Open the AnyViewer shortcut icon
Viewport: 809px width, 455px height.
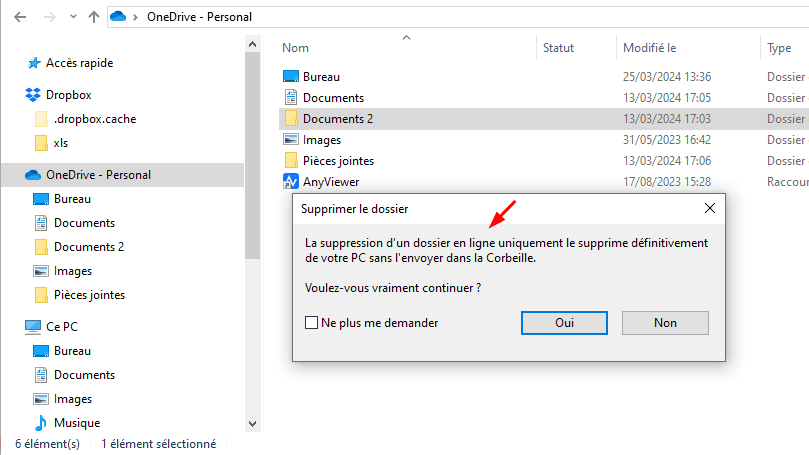[291, 182]
